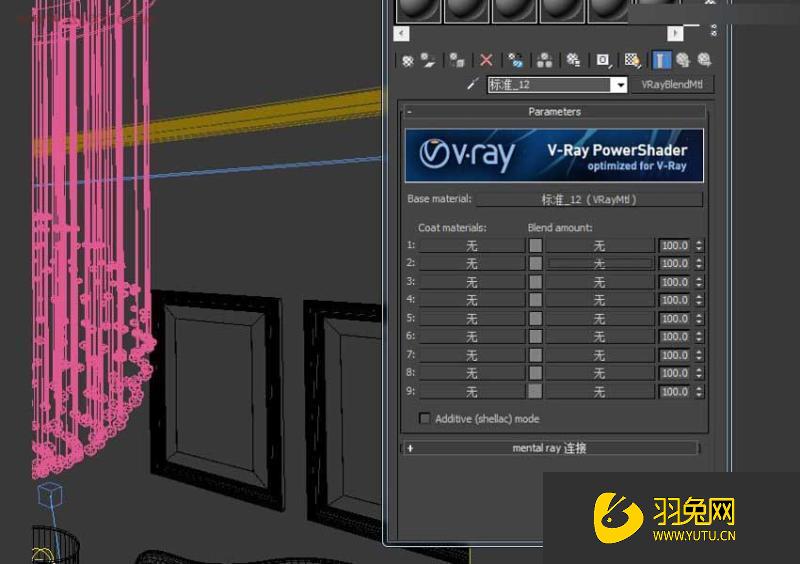The width and height of the screenshot is (800, 564).
Task: Click coat material slot 5 button
Action: pos(471,319)
